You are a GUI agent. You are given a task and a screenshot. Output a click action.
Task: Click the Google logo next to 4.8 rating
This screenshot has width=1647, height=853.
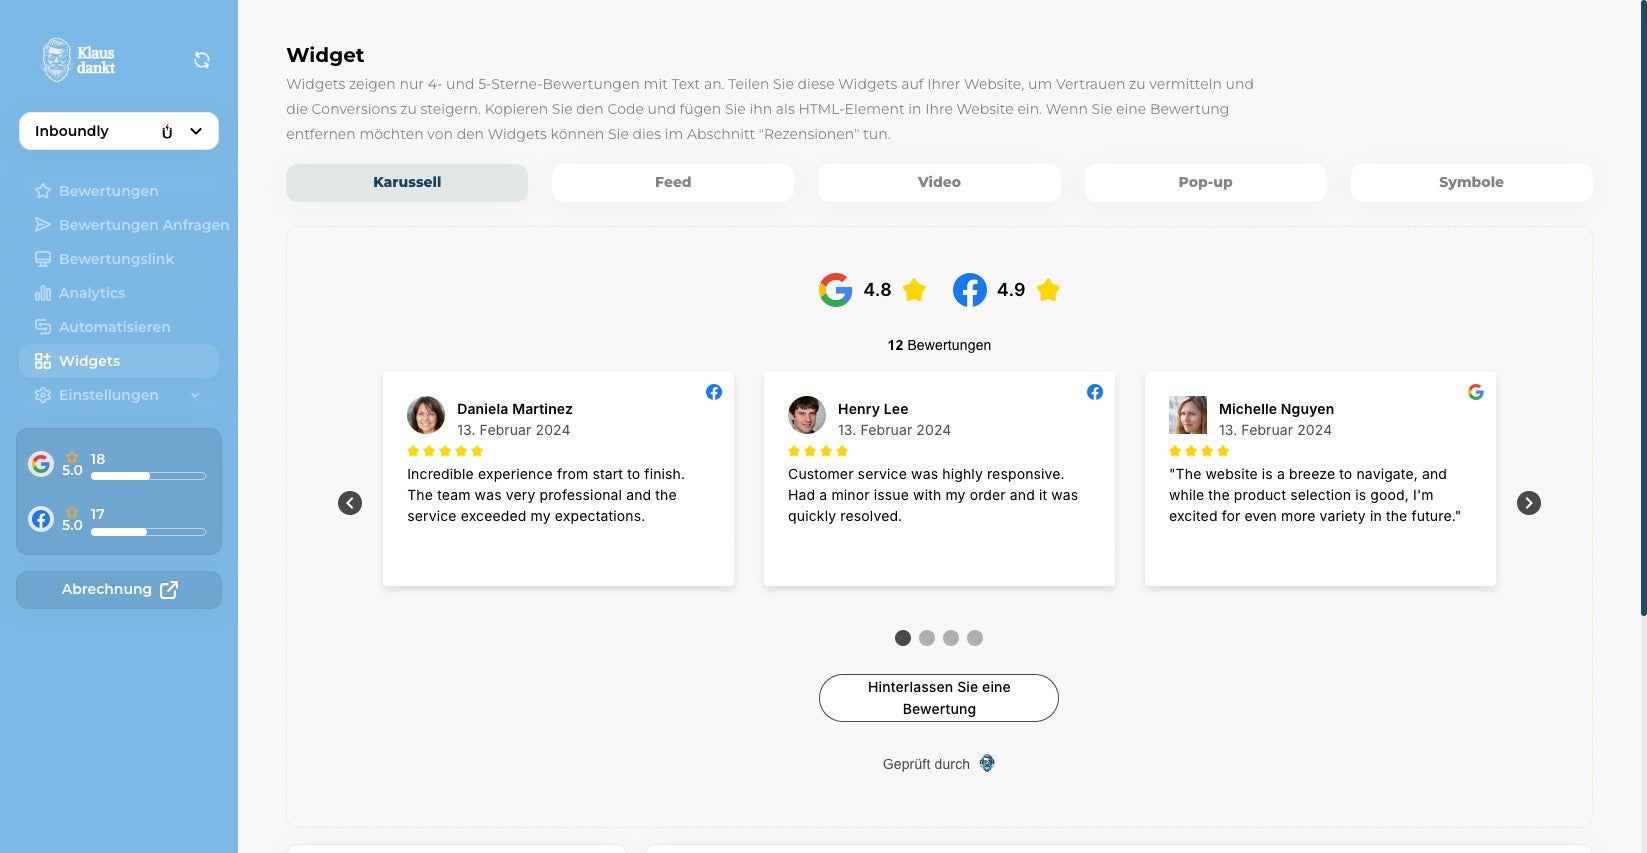tap(835, 290)
